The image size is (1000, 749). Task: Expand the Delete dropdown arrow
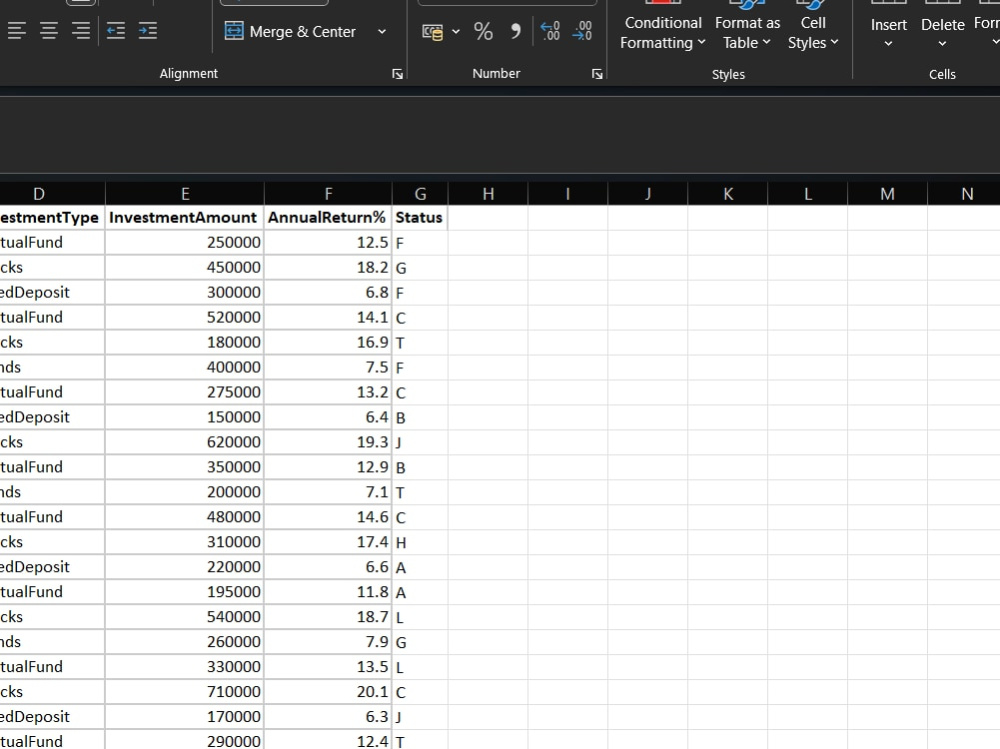pyautogui.click(x=943, y=44)
